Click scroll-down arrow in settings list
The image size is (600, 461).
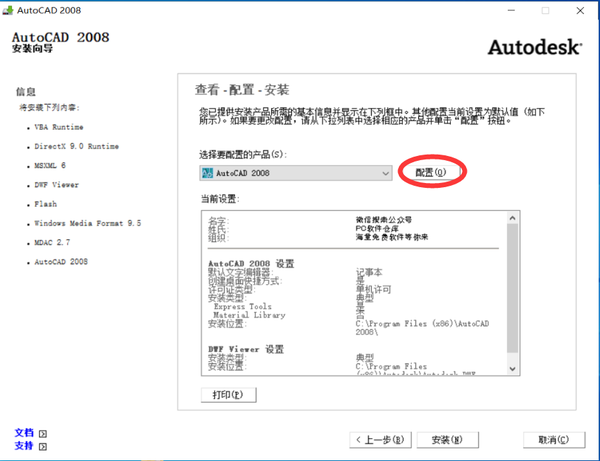pos(512,369)
